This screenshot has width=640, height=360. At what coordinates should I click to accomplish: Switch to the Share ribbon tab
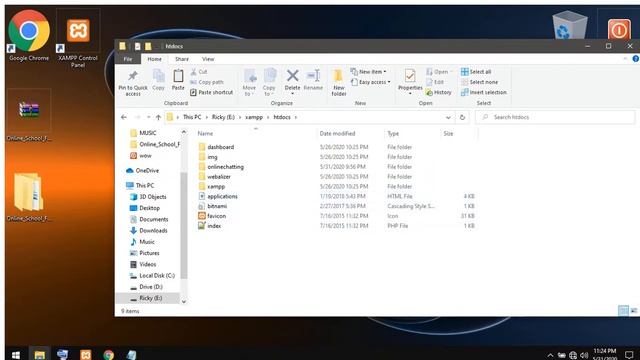[182, 59]
